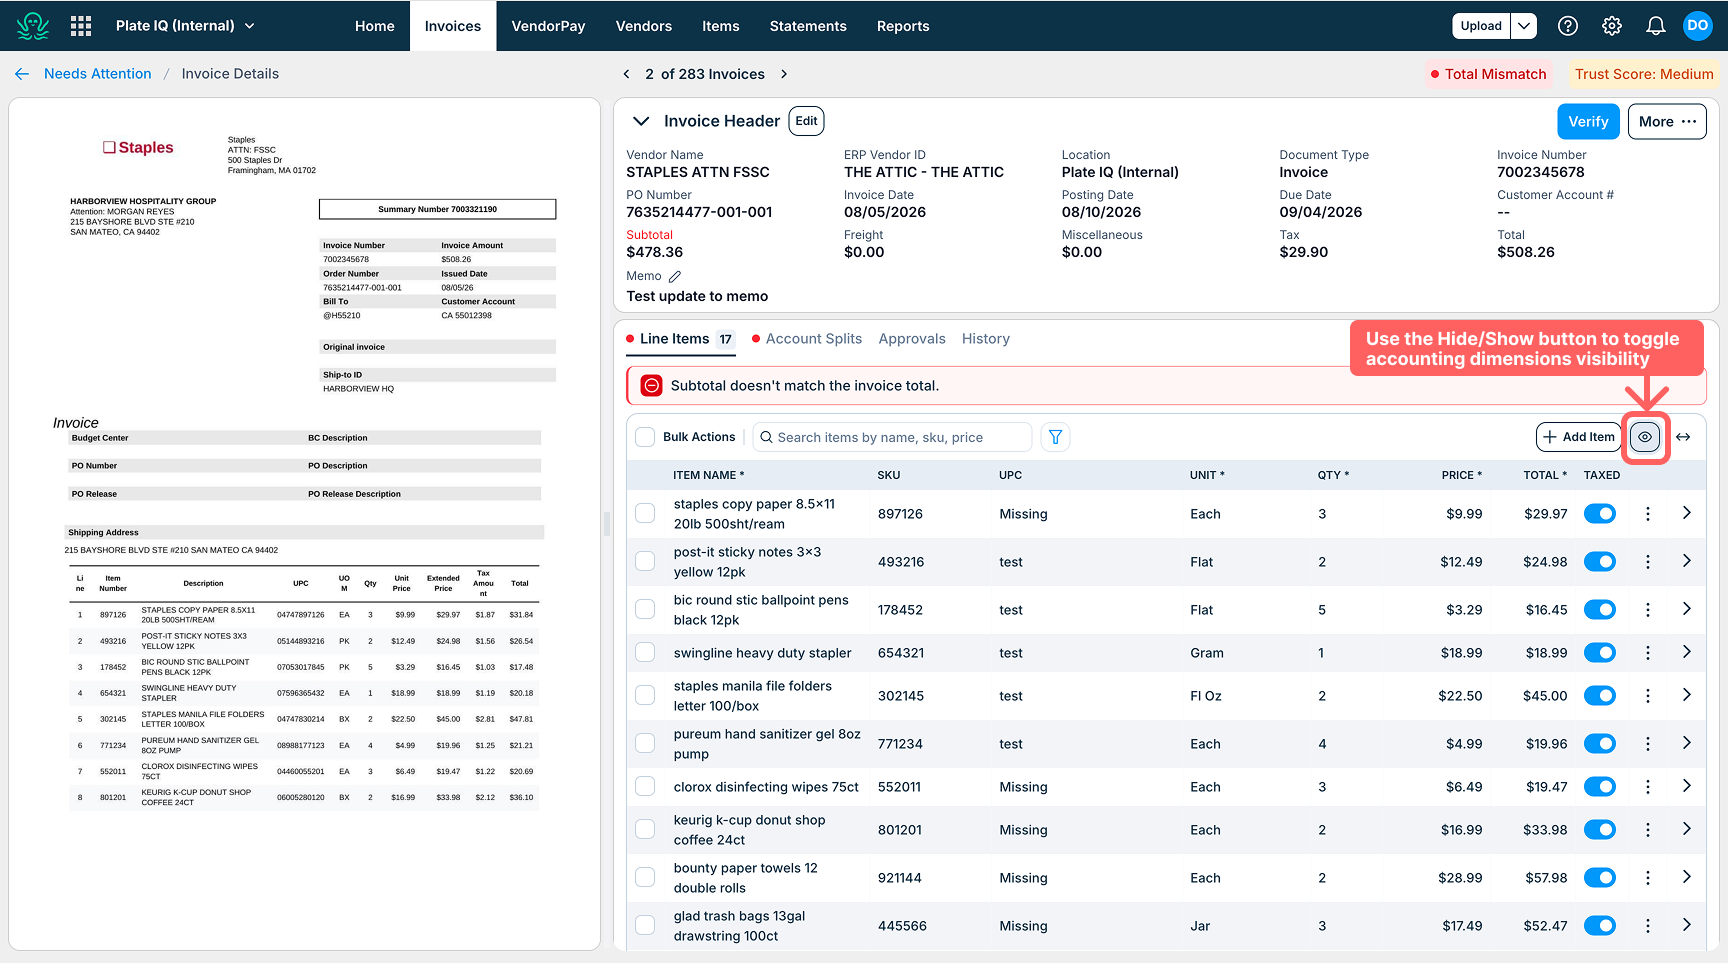Open the notifications bell icon
Image resolution: width=1728 pixels, height=963 pixels.
[1656, 26]
